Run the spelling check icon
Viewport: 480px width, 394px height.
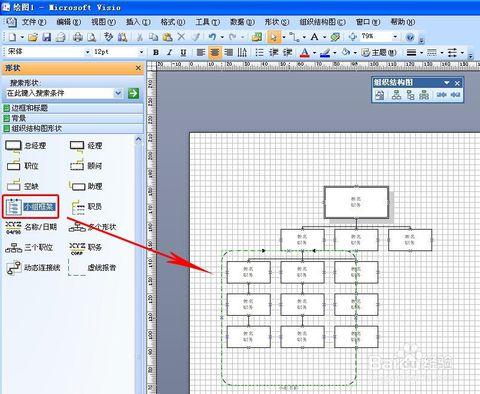[109, 37]
